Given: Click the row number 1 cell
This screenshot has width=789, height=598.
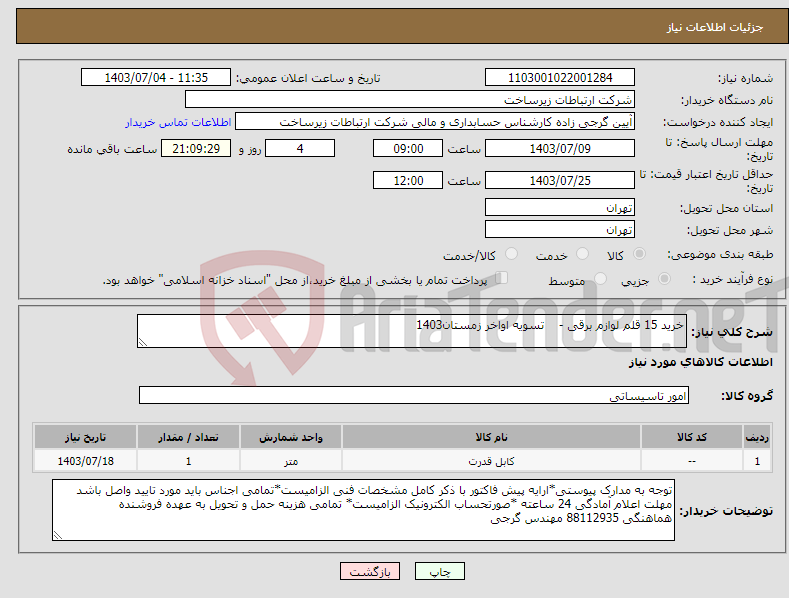Looking at the screenshot, I should [x=757, y=461].
